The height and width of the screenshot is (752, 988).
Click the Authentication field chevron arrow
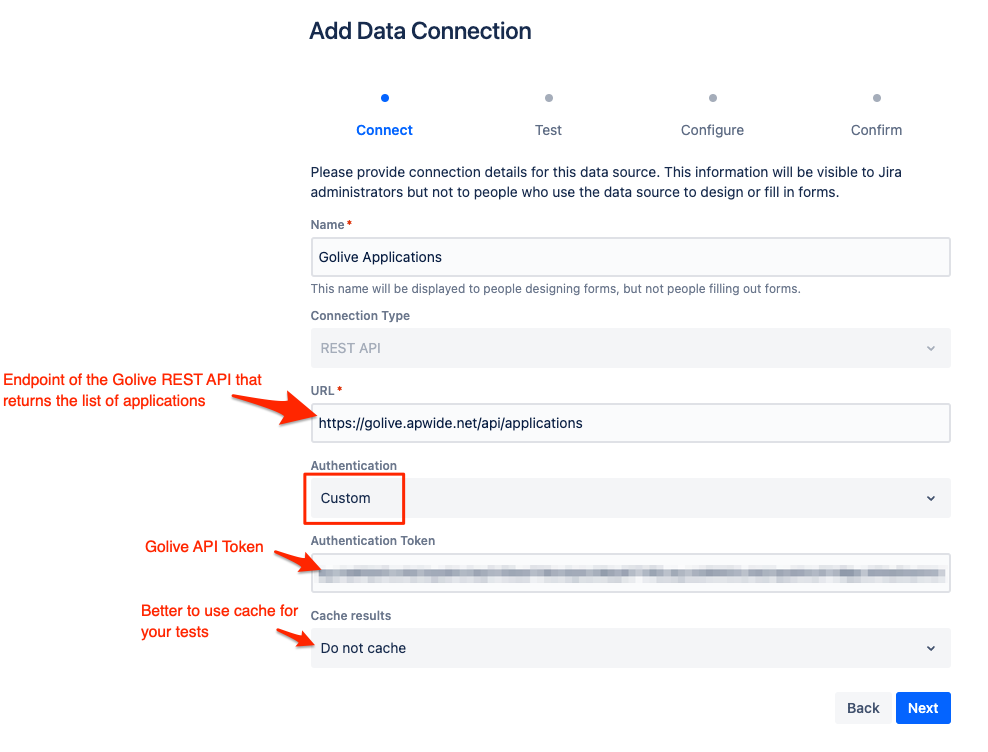(931, 498)
